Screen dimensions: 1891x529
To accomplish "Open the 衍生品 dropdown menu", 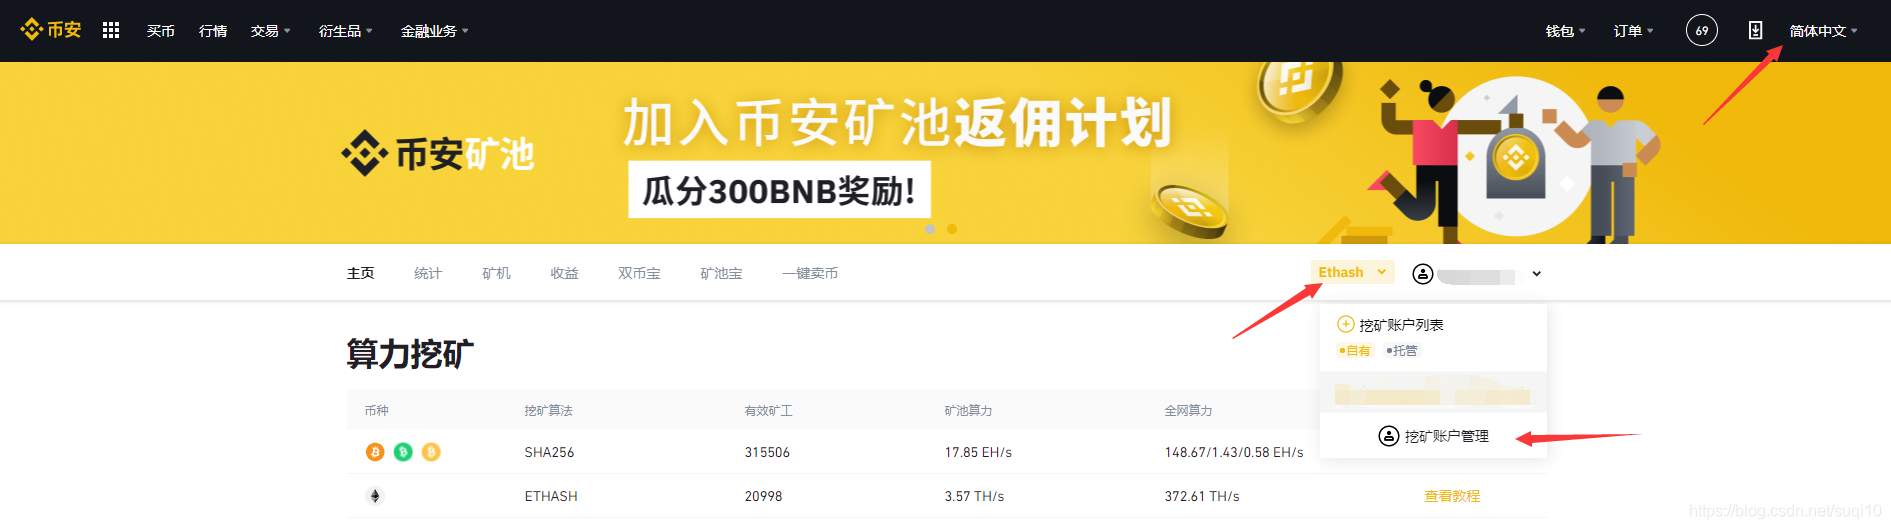I will 346,31.
